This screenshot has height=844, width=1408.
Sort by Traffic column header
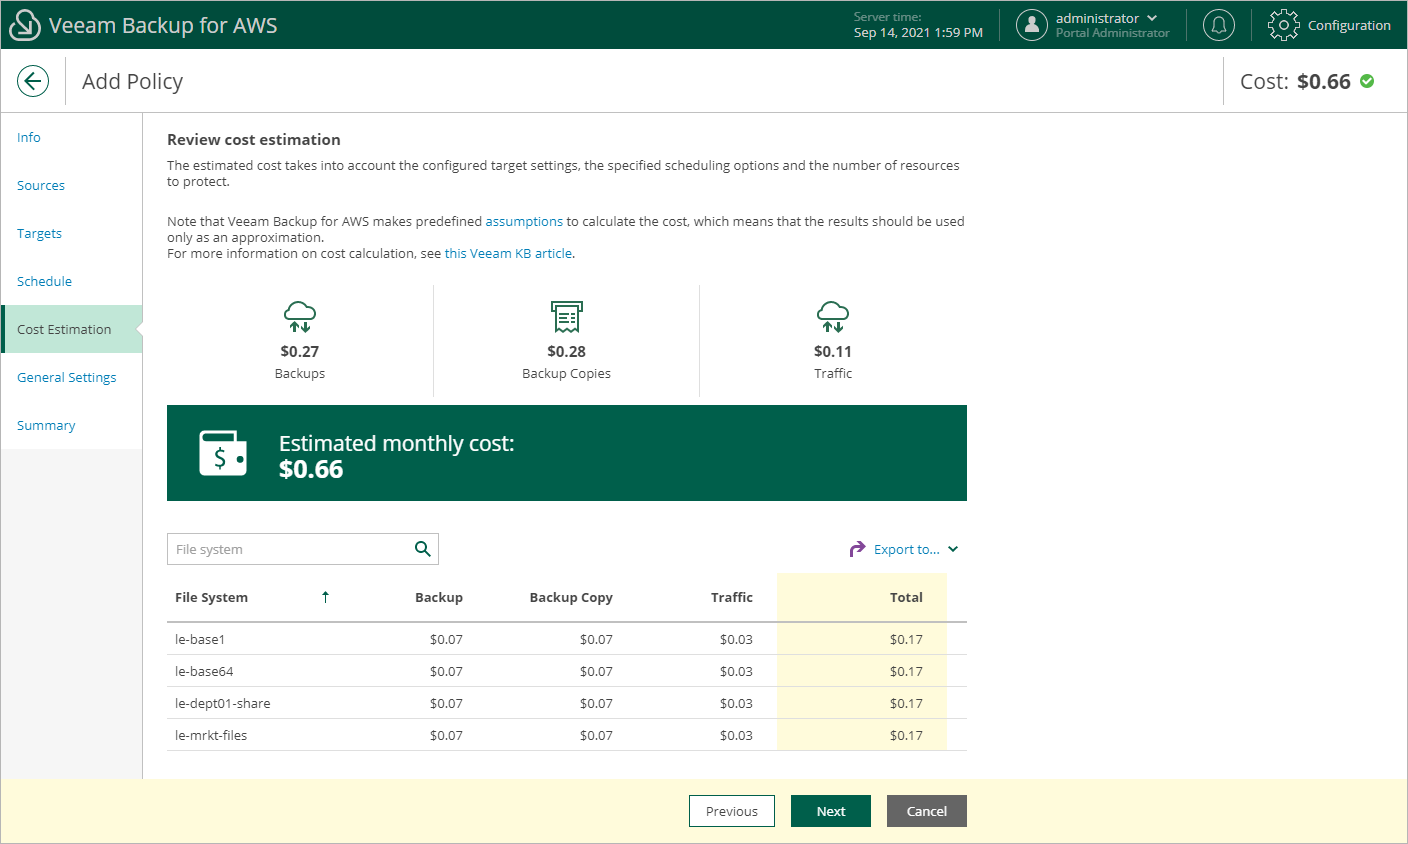click(x=732, y=597)
